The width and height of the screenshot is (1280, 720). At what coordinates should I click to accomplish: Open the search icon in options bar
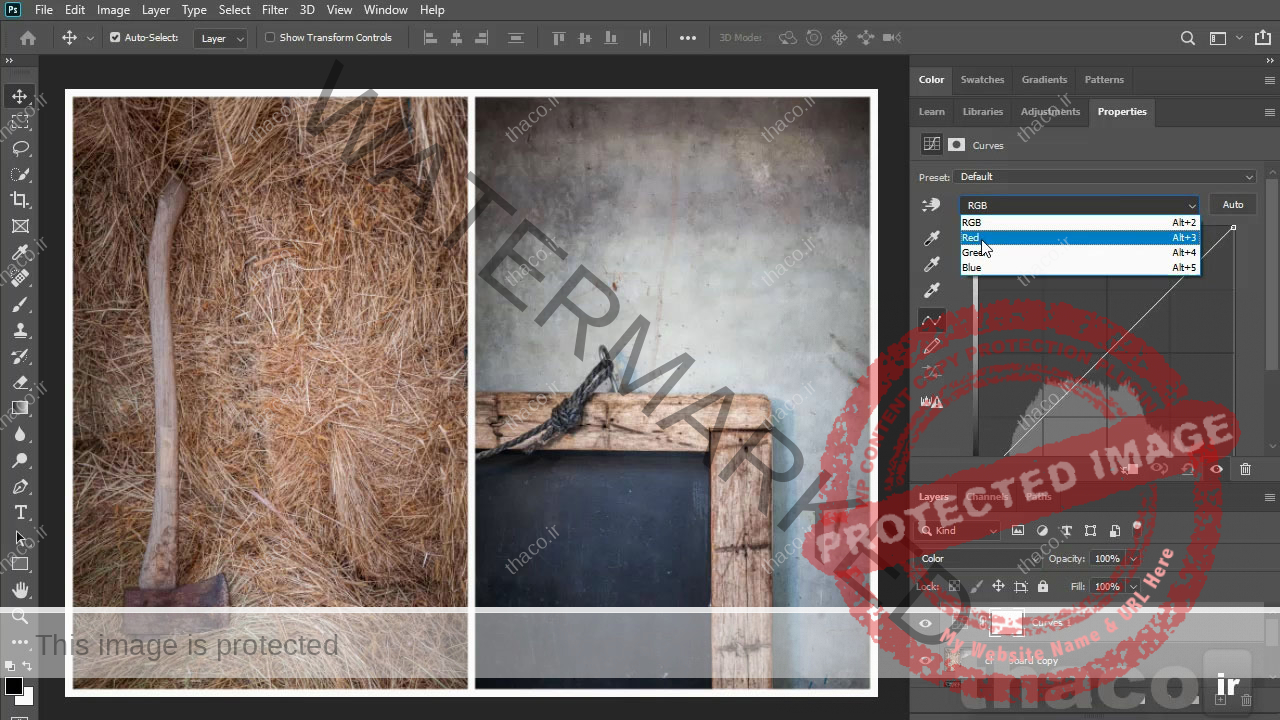click(x=1187, y=38)
